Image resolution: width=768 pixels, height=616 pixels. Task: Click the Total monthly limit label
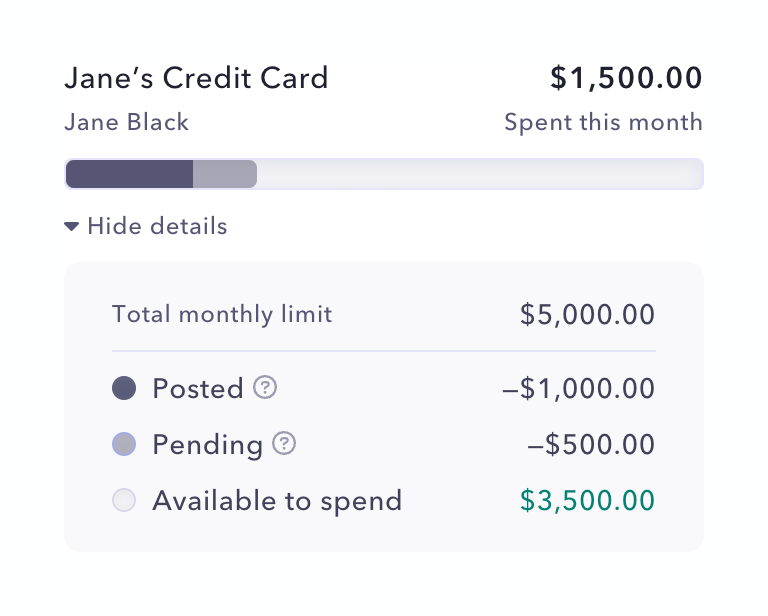click(222, 315)
